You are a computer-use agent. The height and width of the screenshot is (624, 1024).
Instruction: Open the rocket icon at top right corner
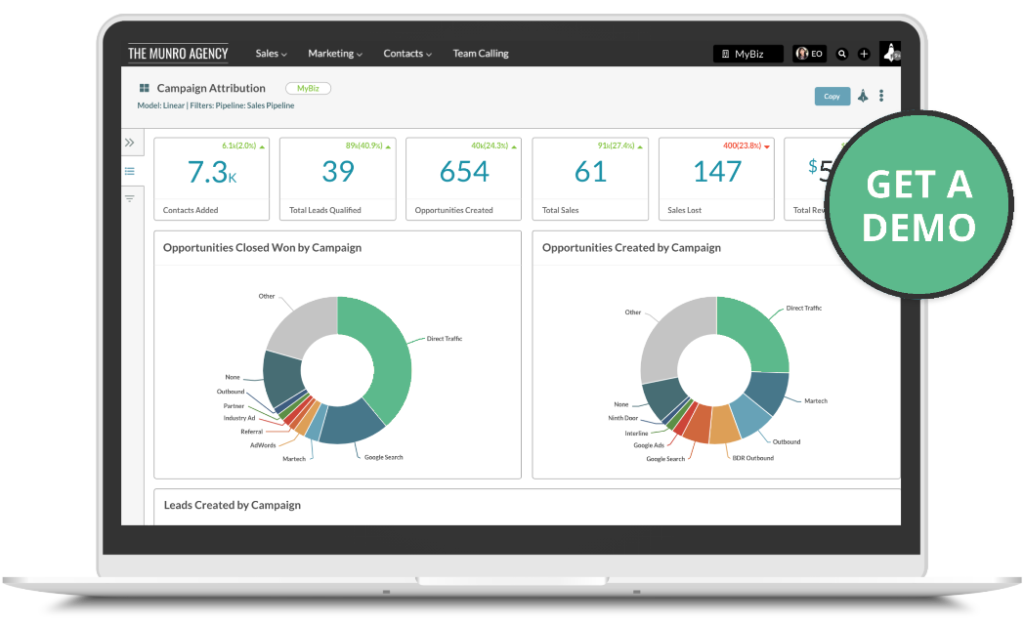pos(890,53)
